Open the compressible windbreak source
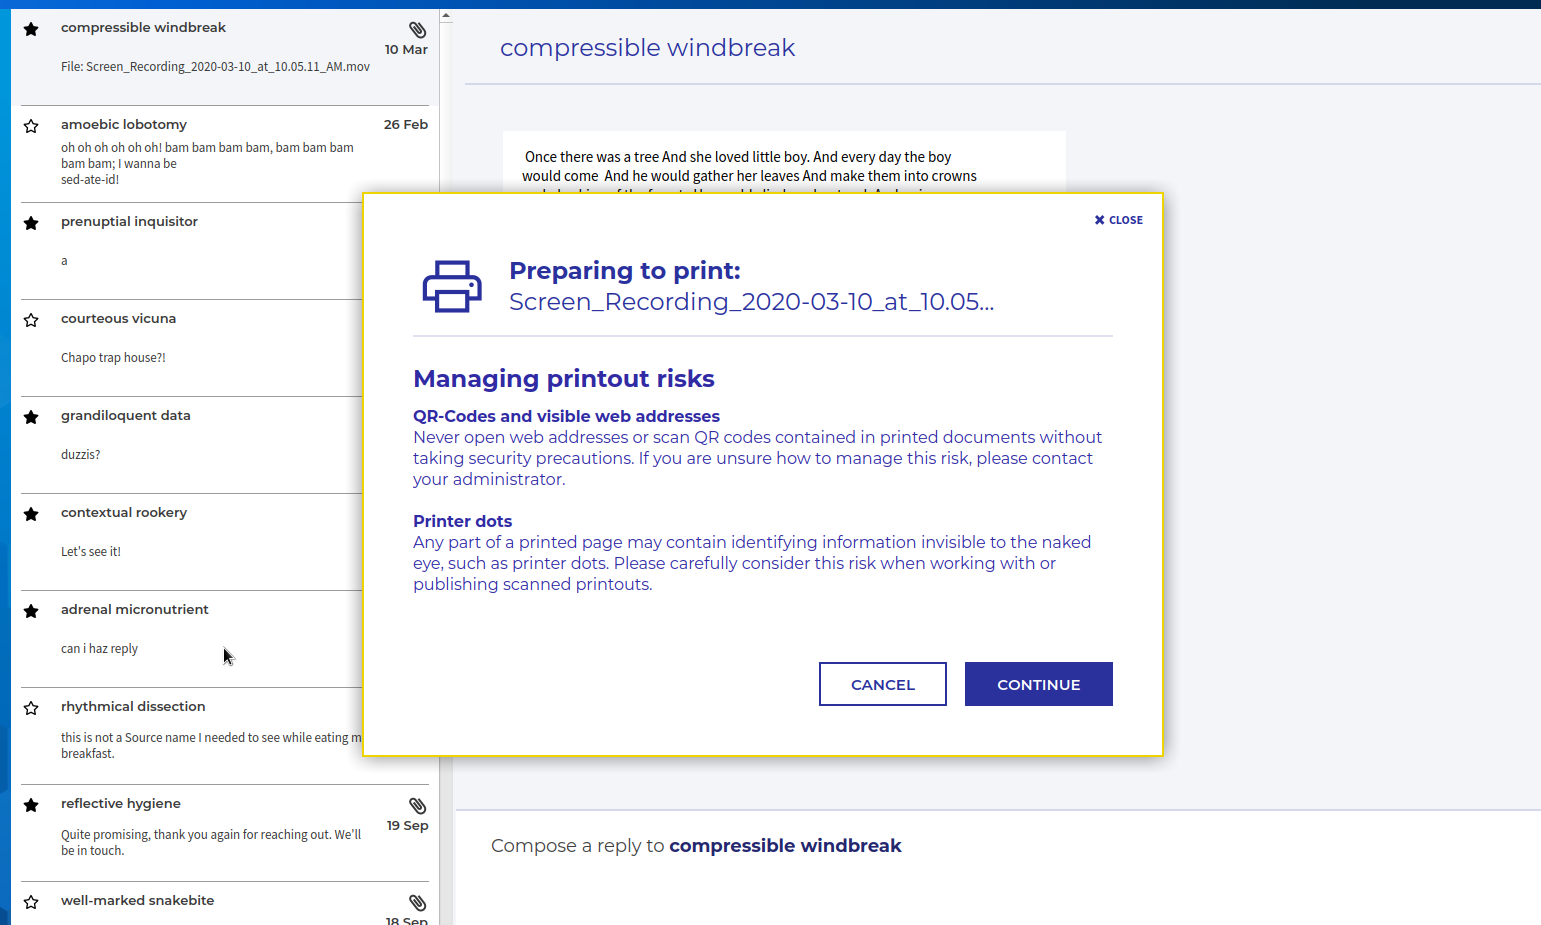The height and width of the screenshot is (925, 1541). [x=225, y=57]
